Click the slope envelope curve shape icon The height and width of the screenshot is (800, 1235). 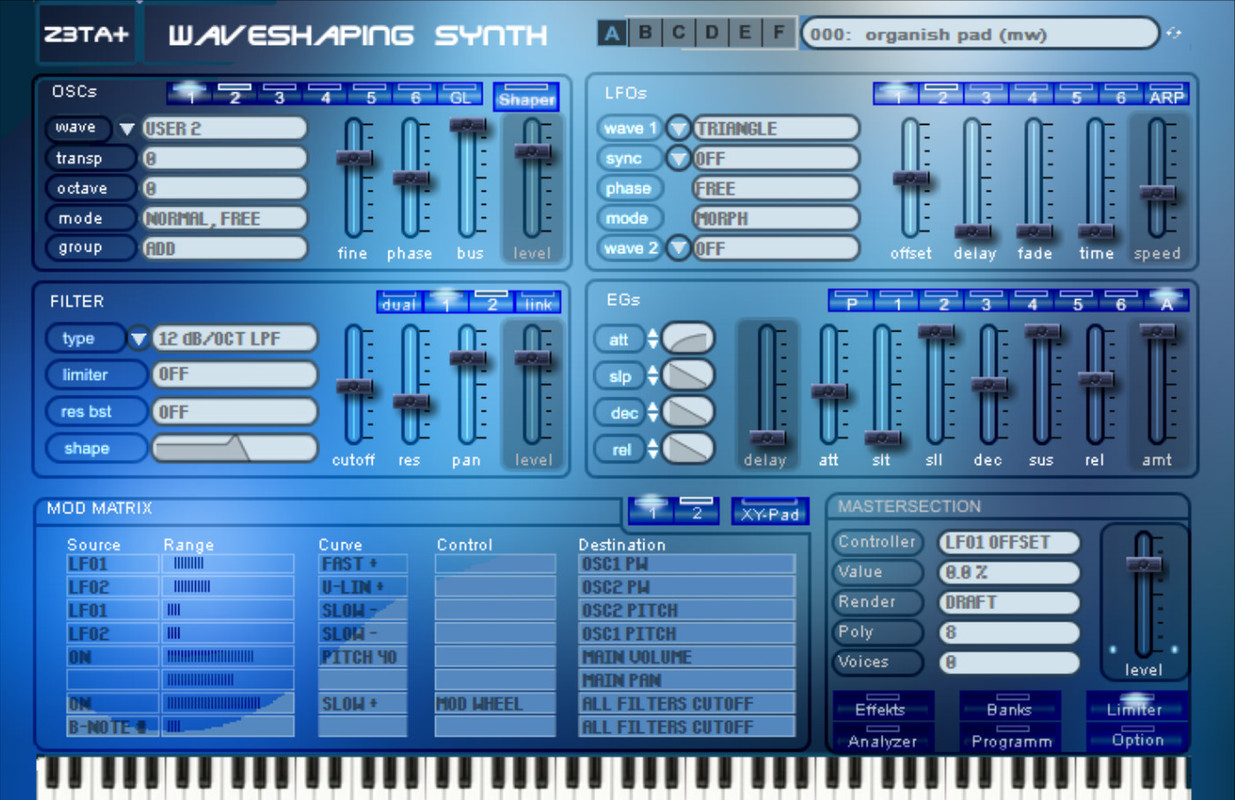688,375
